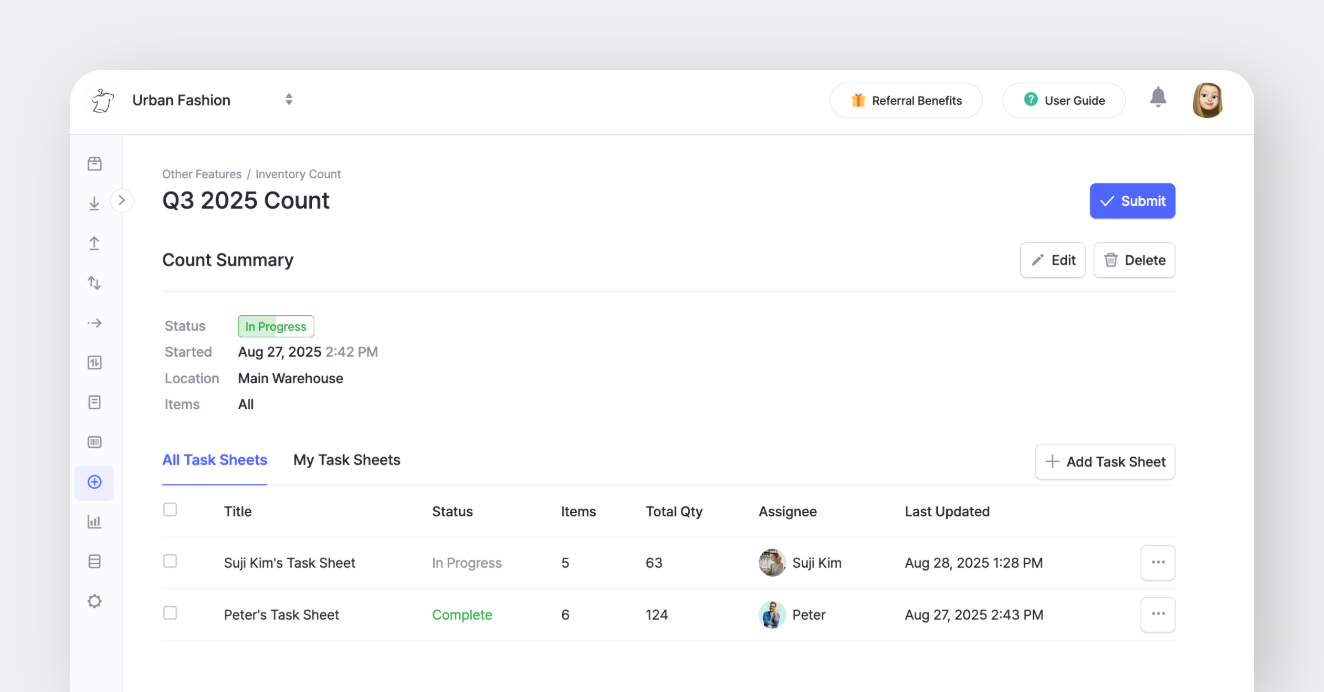Click the Inventory Count breadcrumb link

(x=298, y=173)
